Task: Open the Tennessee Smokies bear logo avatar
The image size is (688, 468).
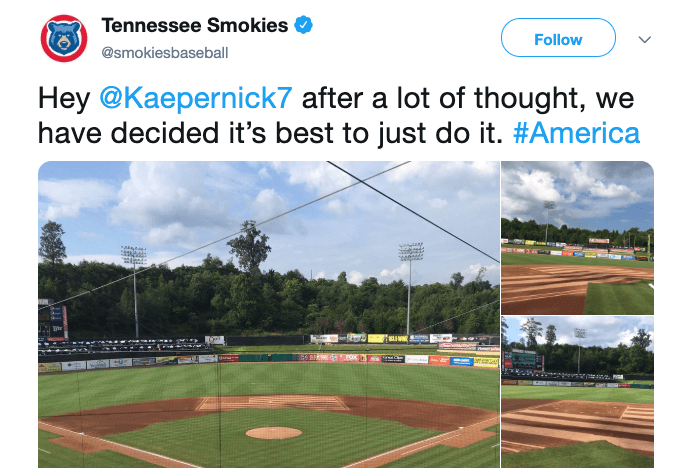Action: click(x=64, y=39)
